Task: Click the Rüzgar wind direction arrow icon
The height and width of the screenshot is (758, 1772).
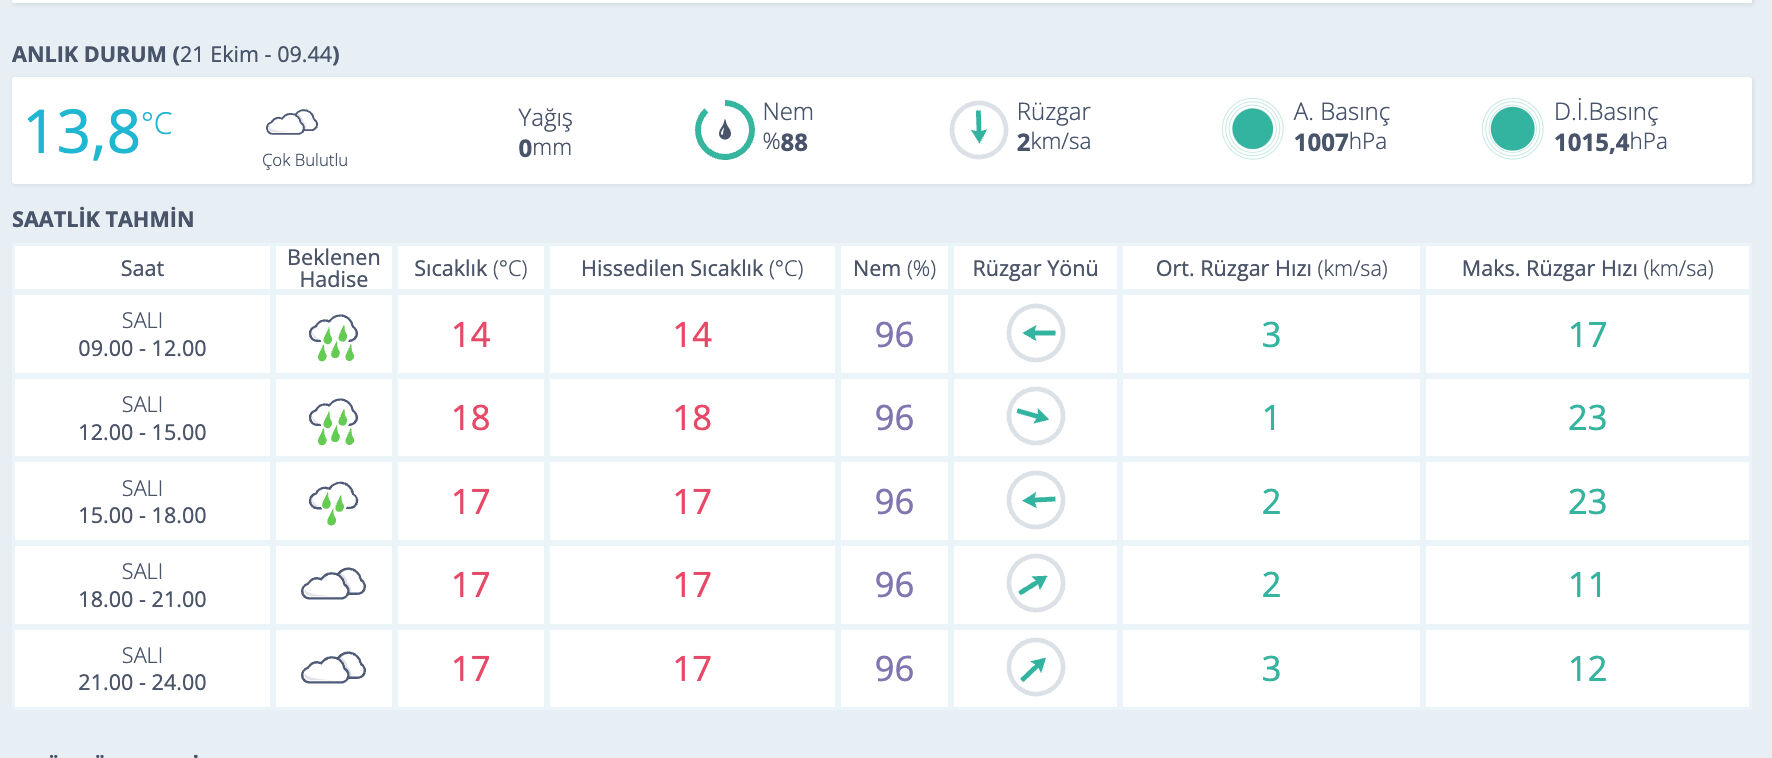Action: [978, 130]
